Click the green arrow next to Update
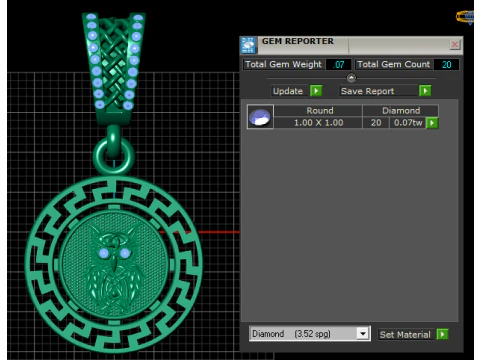The height and width of the screenshot is (360, 480). 316,91
